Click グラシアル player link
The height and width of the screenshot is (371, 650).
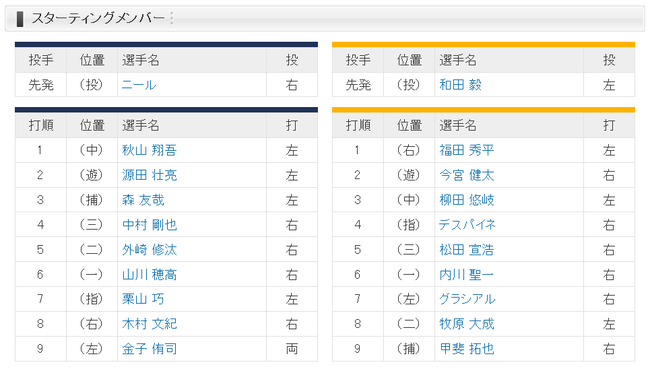coord(467,299)
